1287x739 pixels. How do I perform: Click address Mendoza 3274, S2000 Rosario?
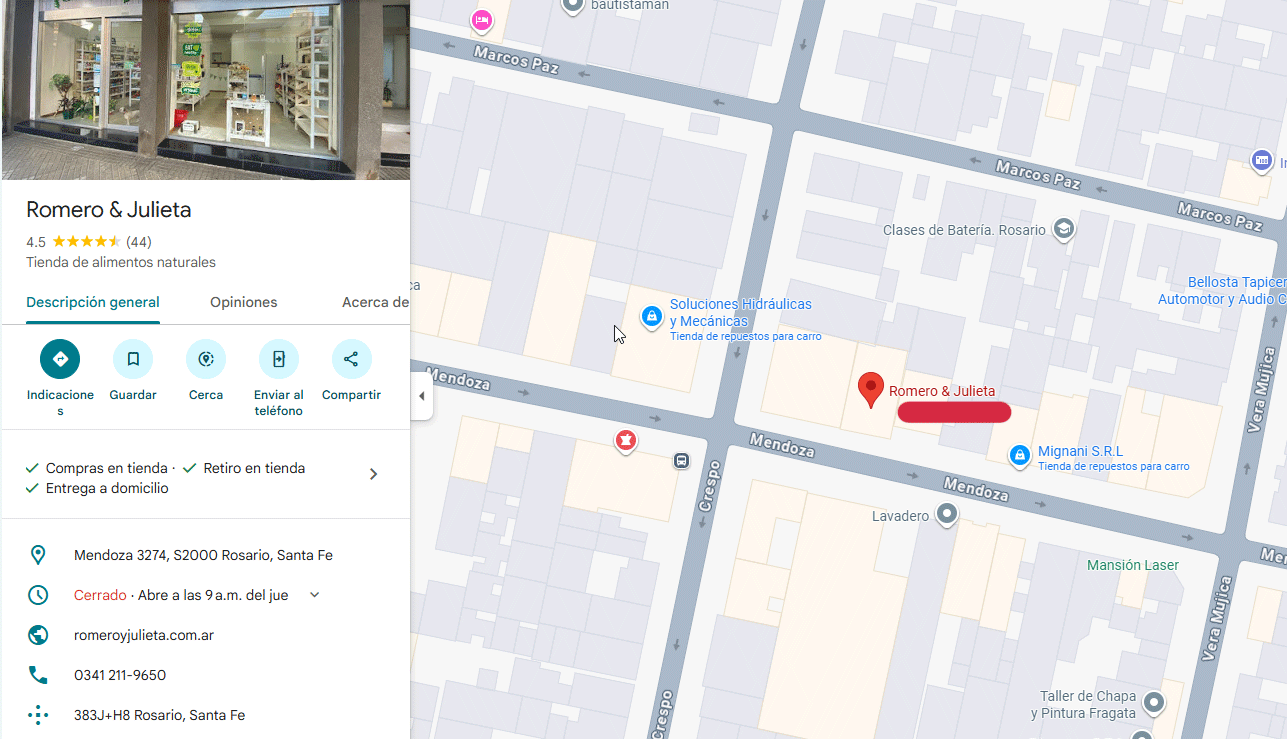click(x=203, y=555)
